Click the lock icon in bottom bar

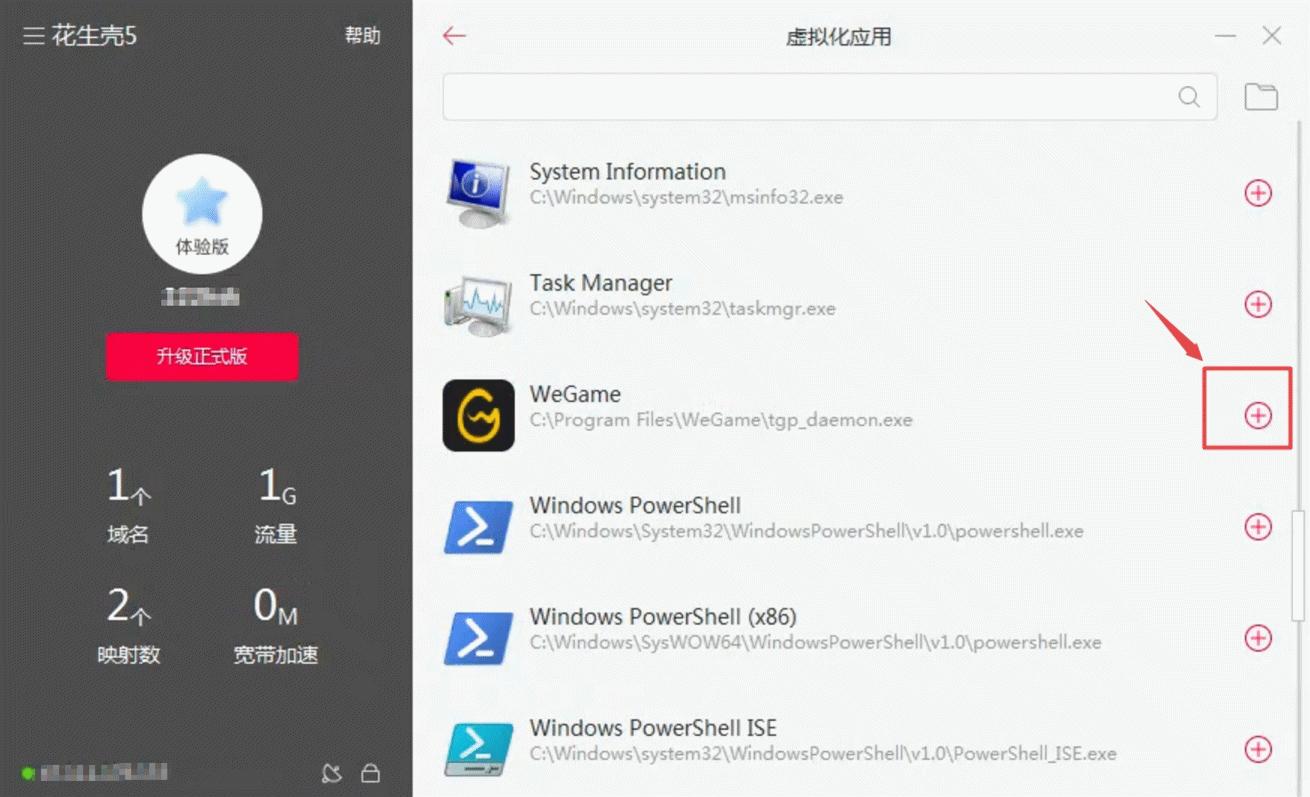click(370, 773)
